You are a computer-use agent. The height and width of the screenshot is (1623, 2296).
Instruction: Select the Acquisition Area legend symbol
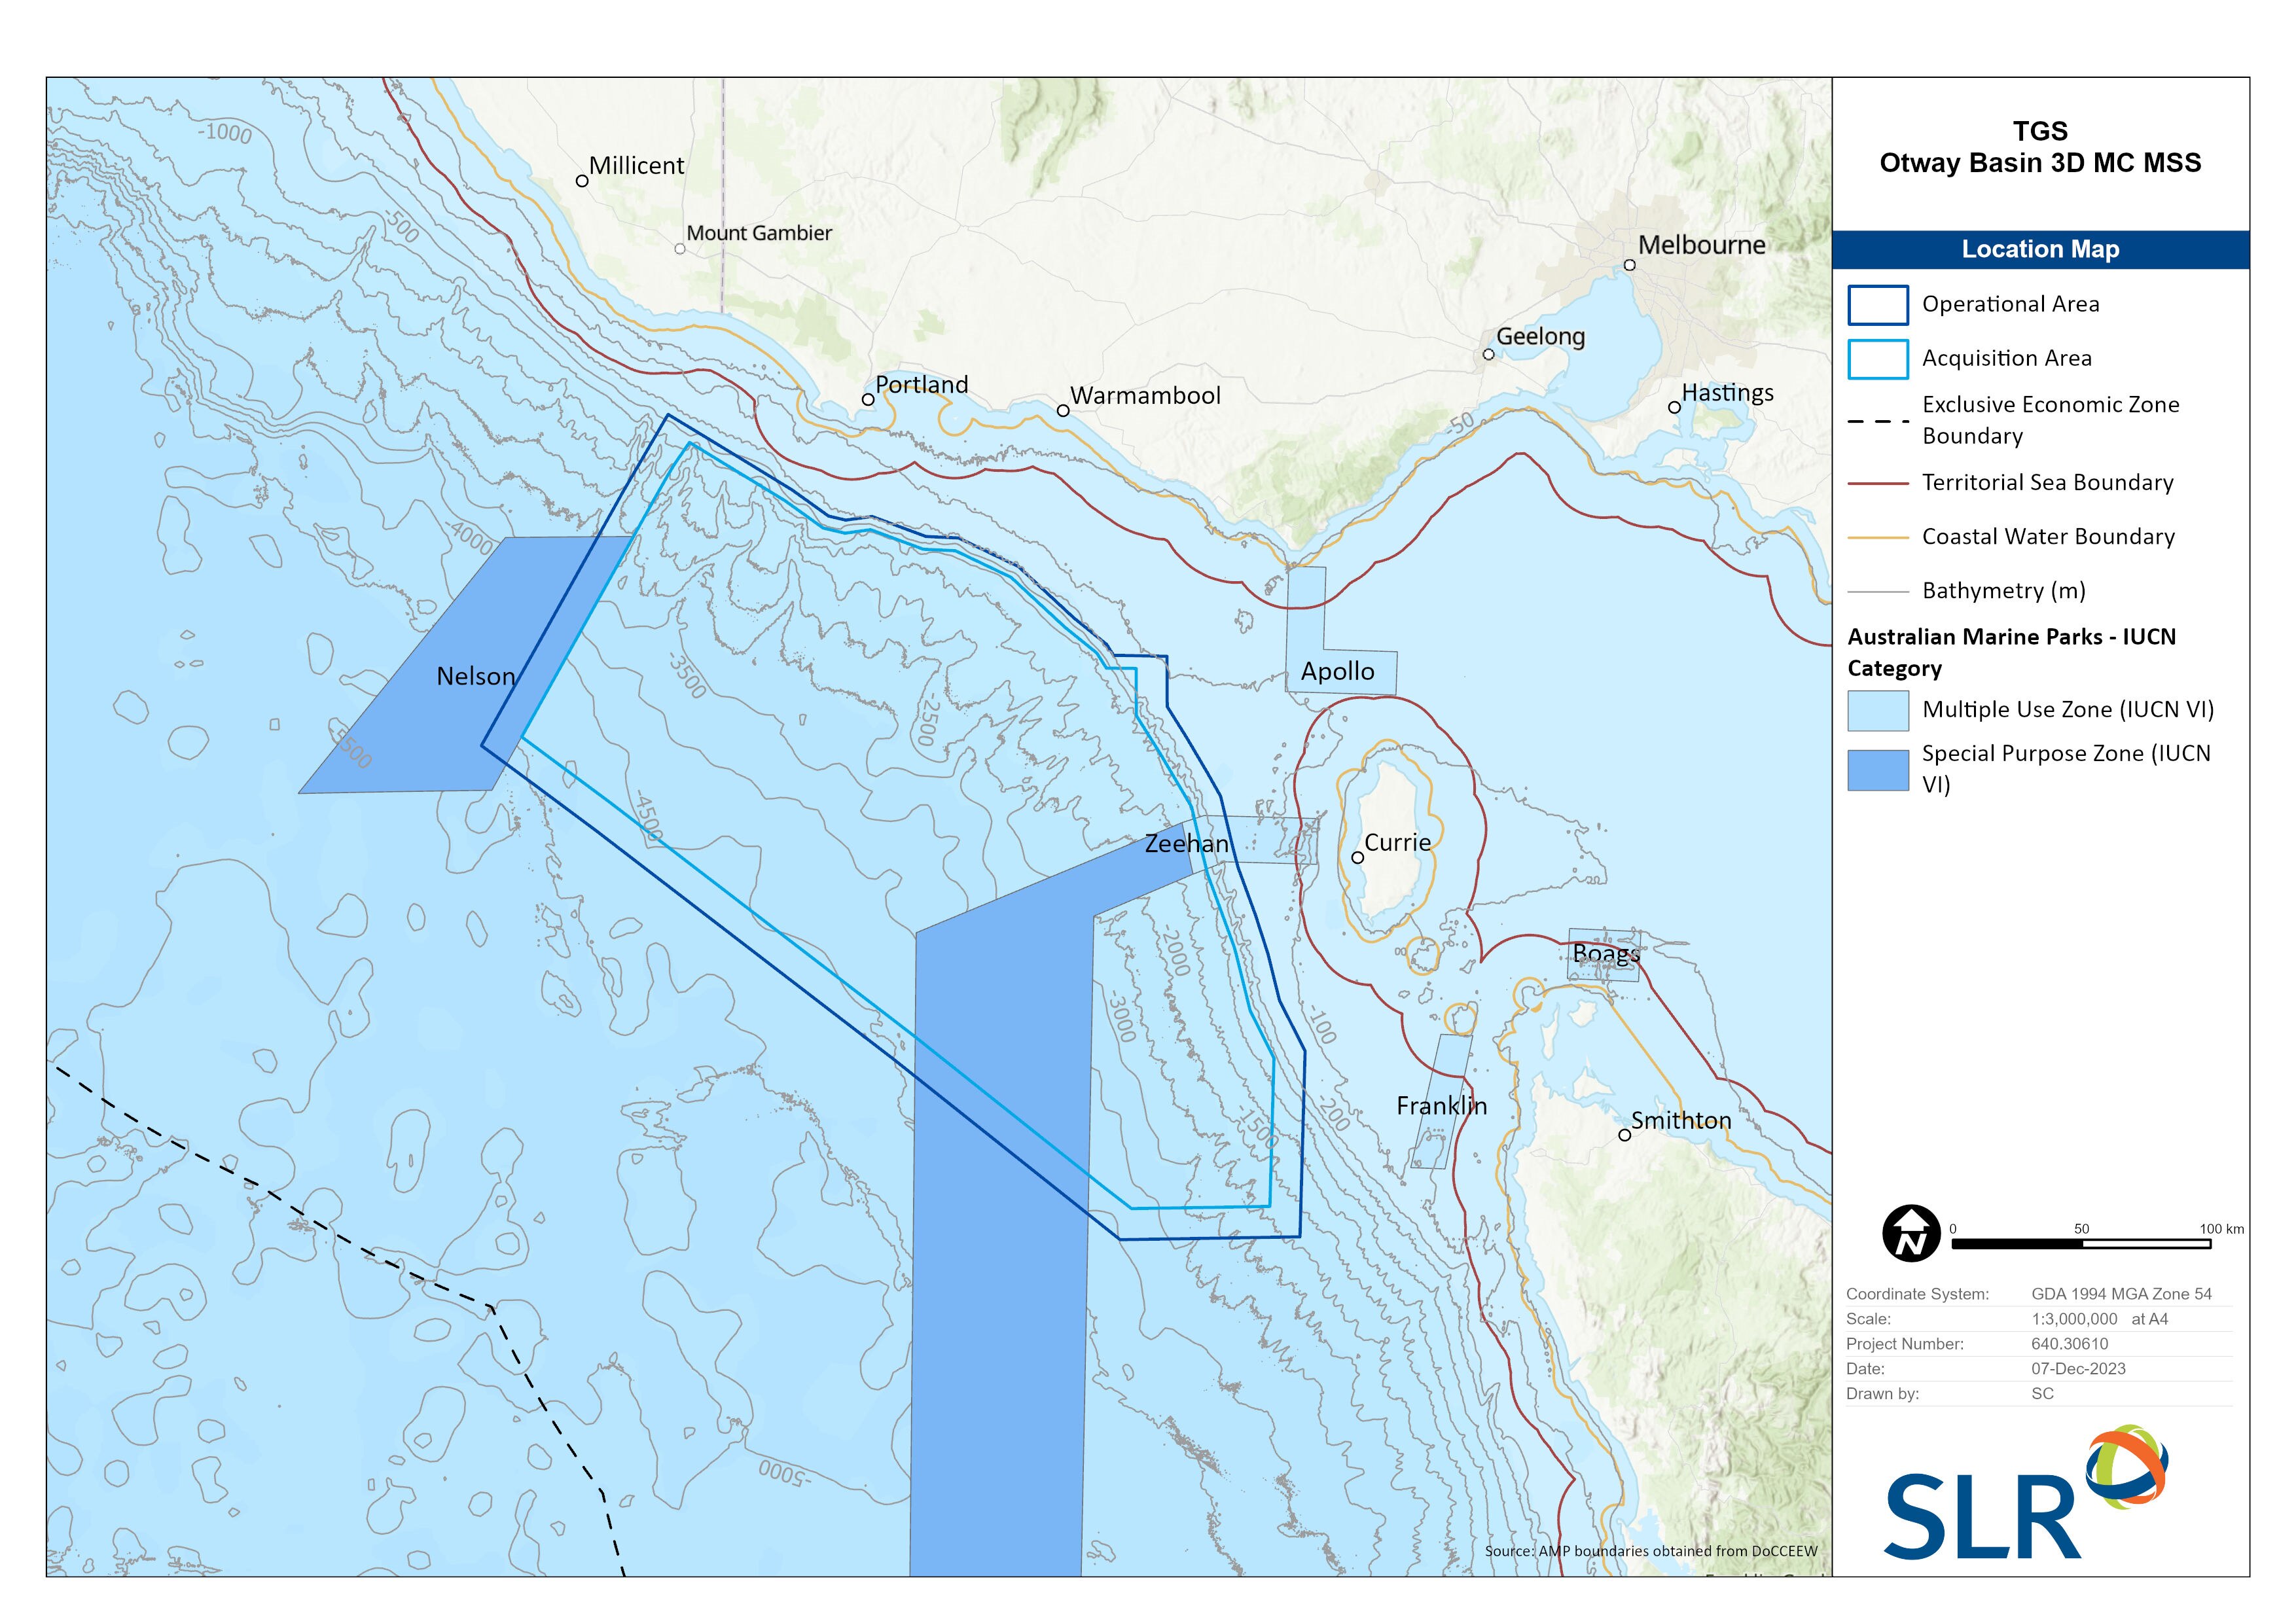1880,360
